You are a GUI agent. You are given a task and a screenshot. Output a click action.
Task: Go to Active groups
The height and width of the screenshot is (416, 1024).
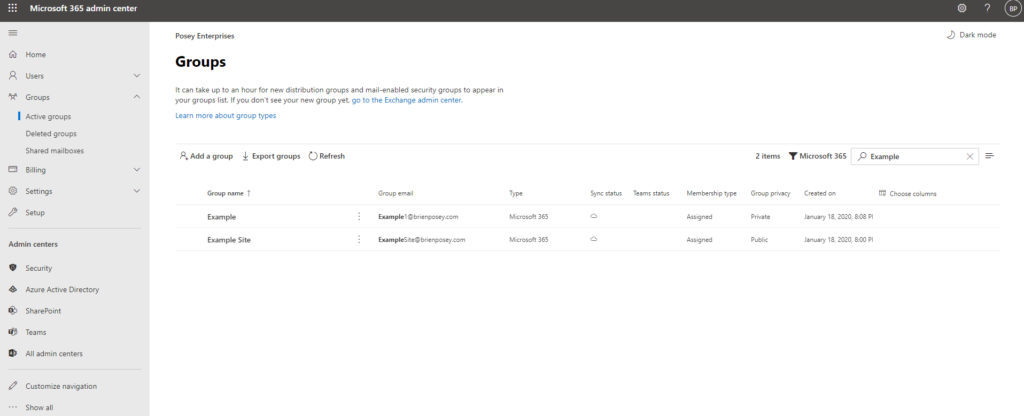(48, 116)
